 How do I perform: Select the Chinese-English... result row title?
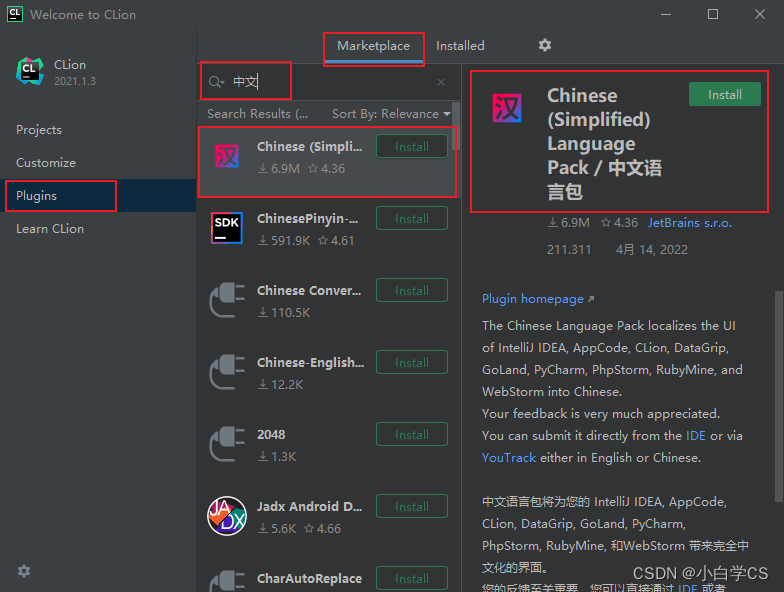(x=310, y=363)
